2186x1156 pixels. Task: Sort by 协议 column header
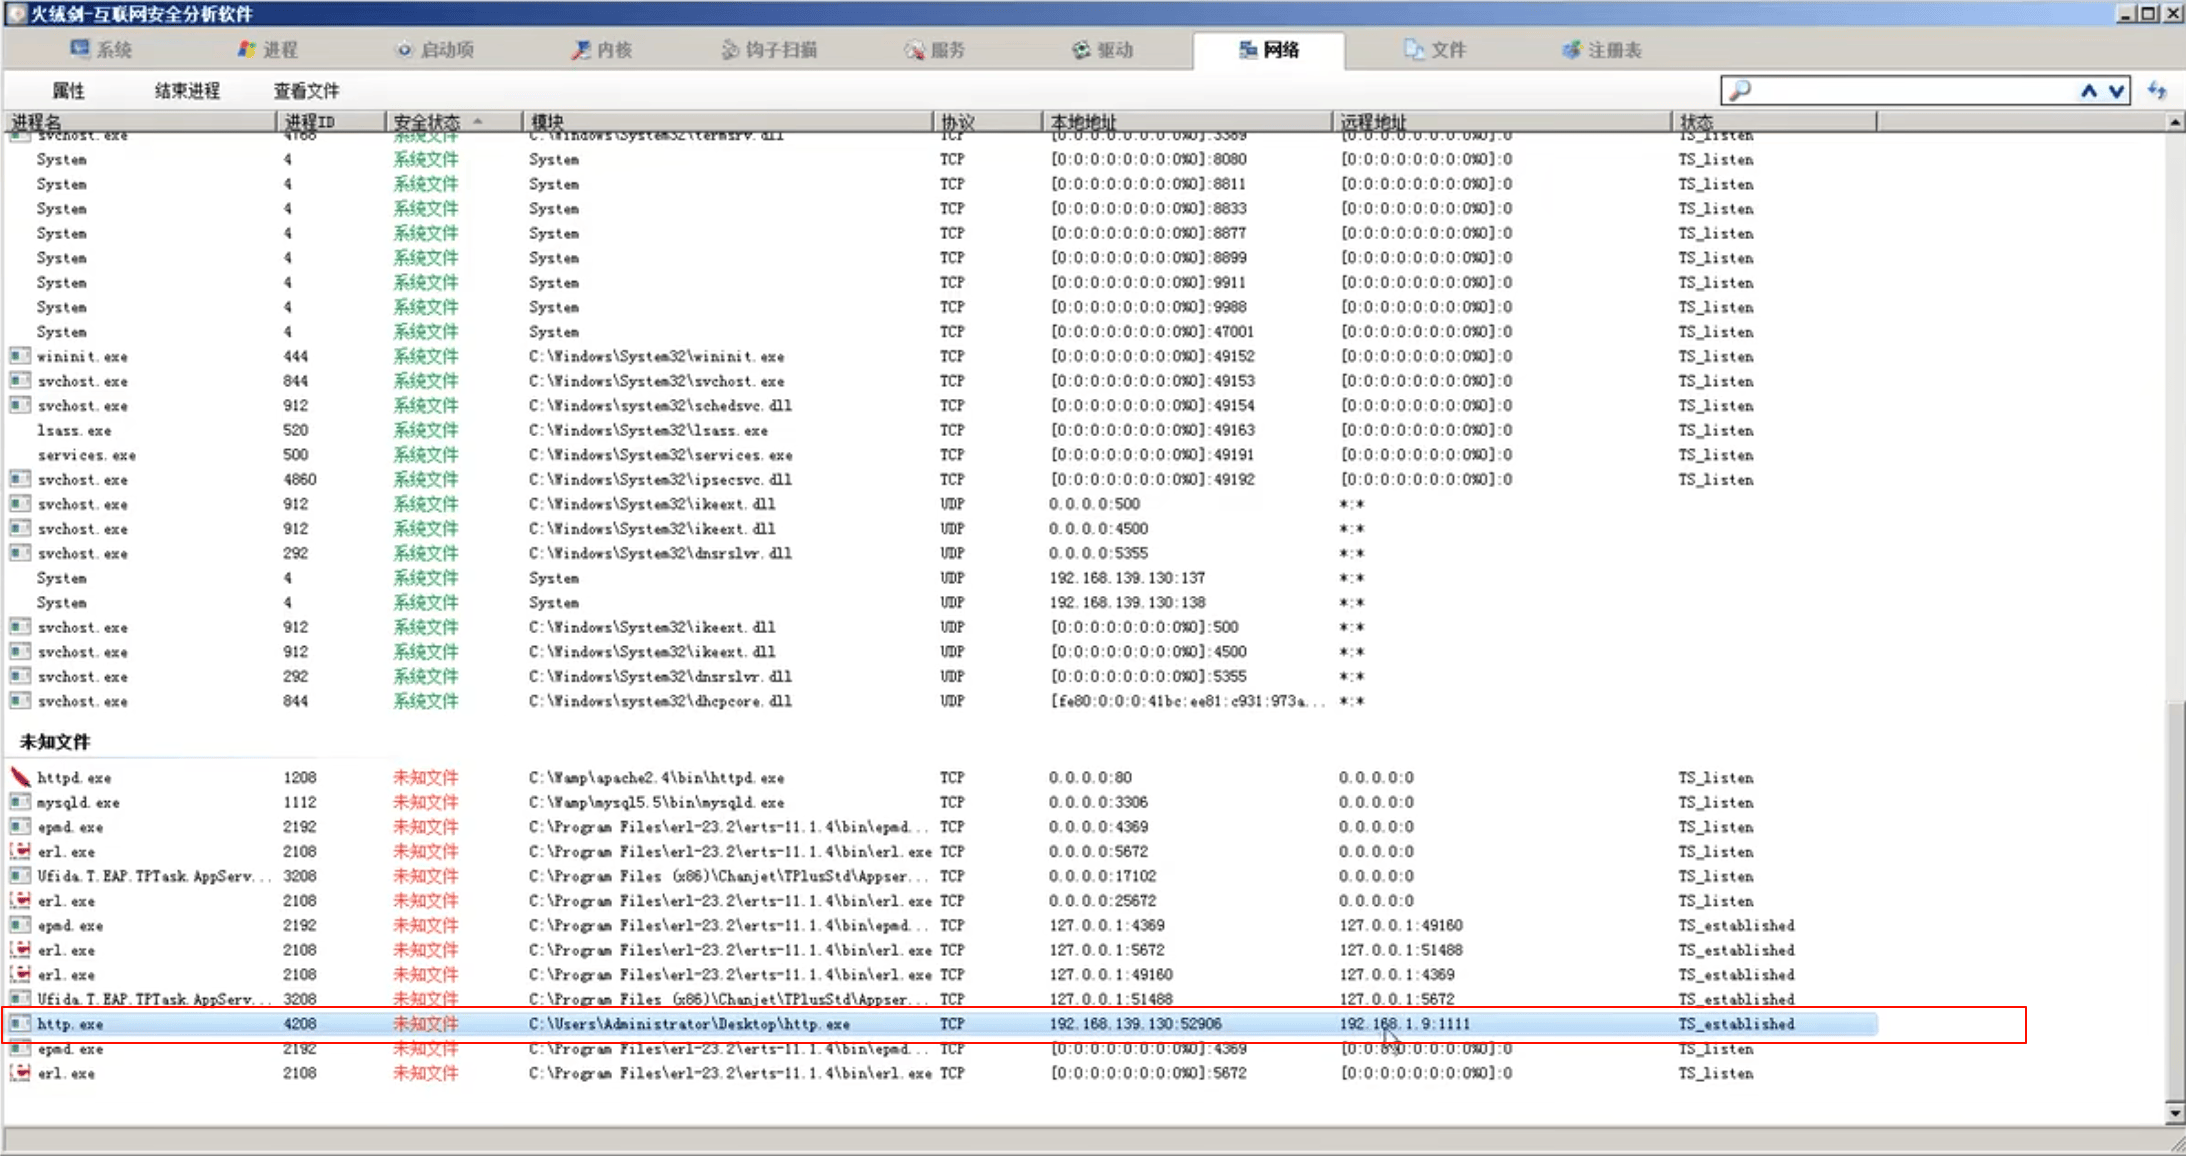point(987,121)
